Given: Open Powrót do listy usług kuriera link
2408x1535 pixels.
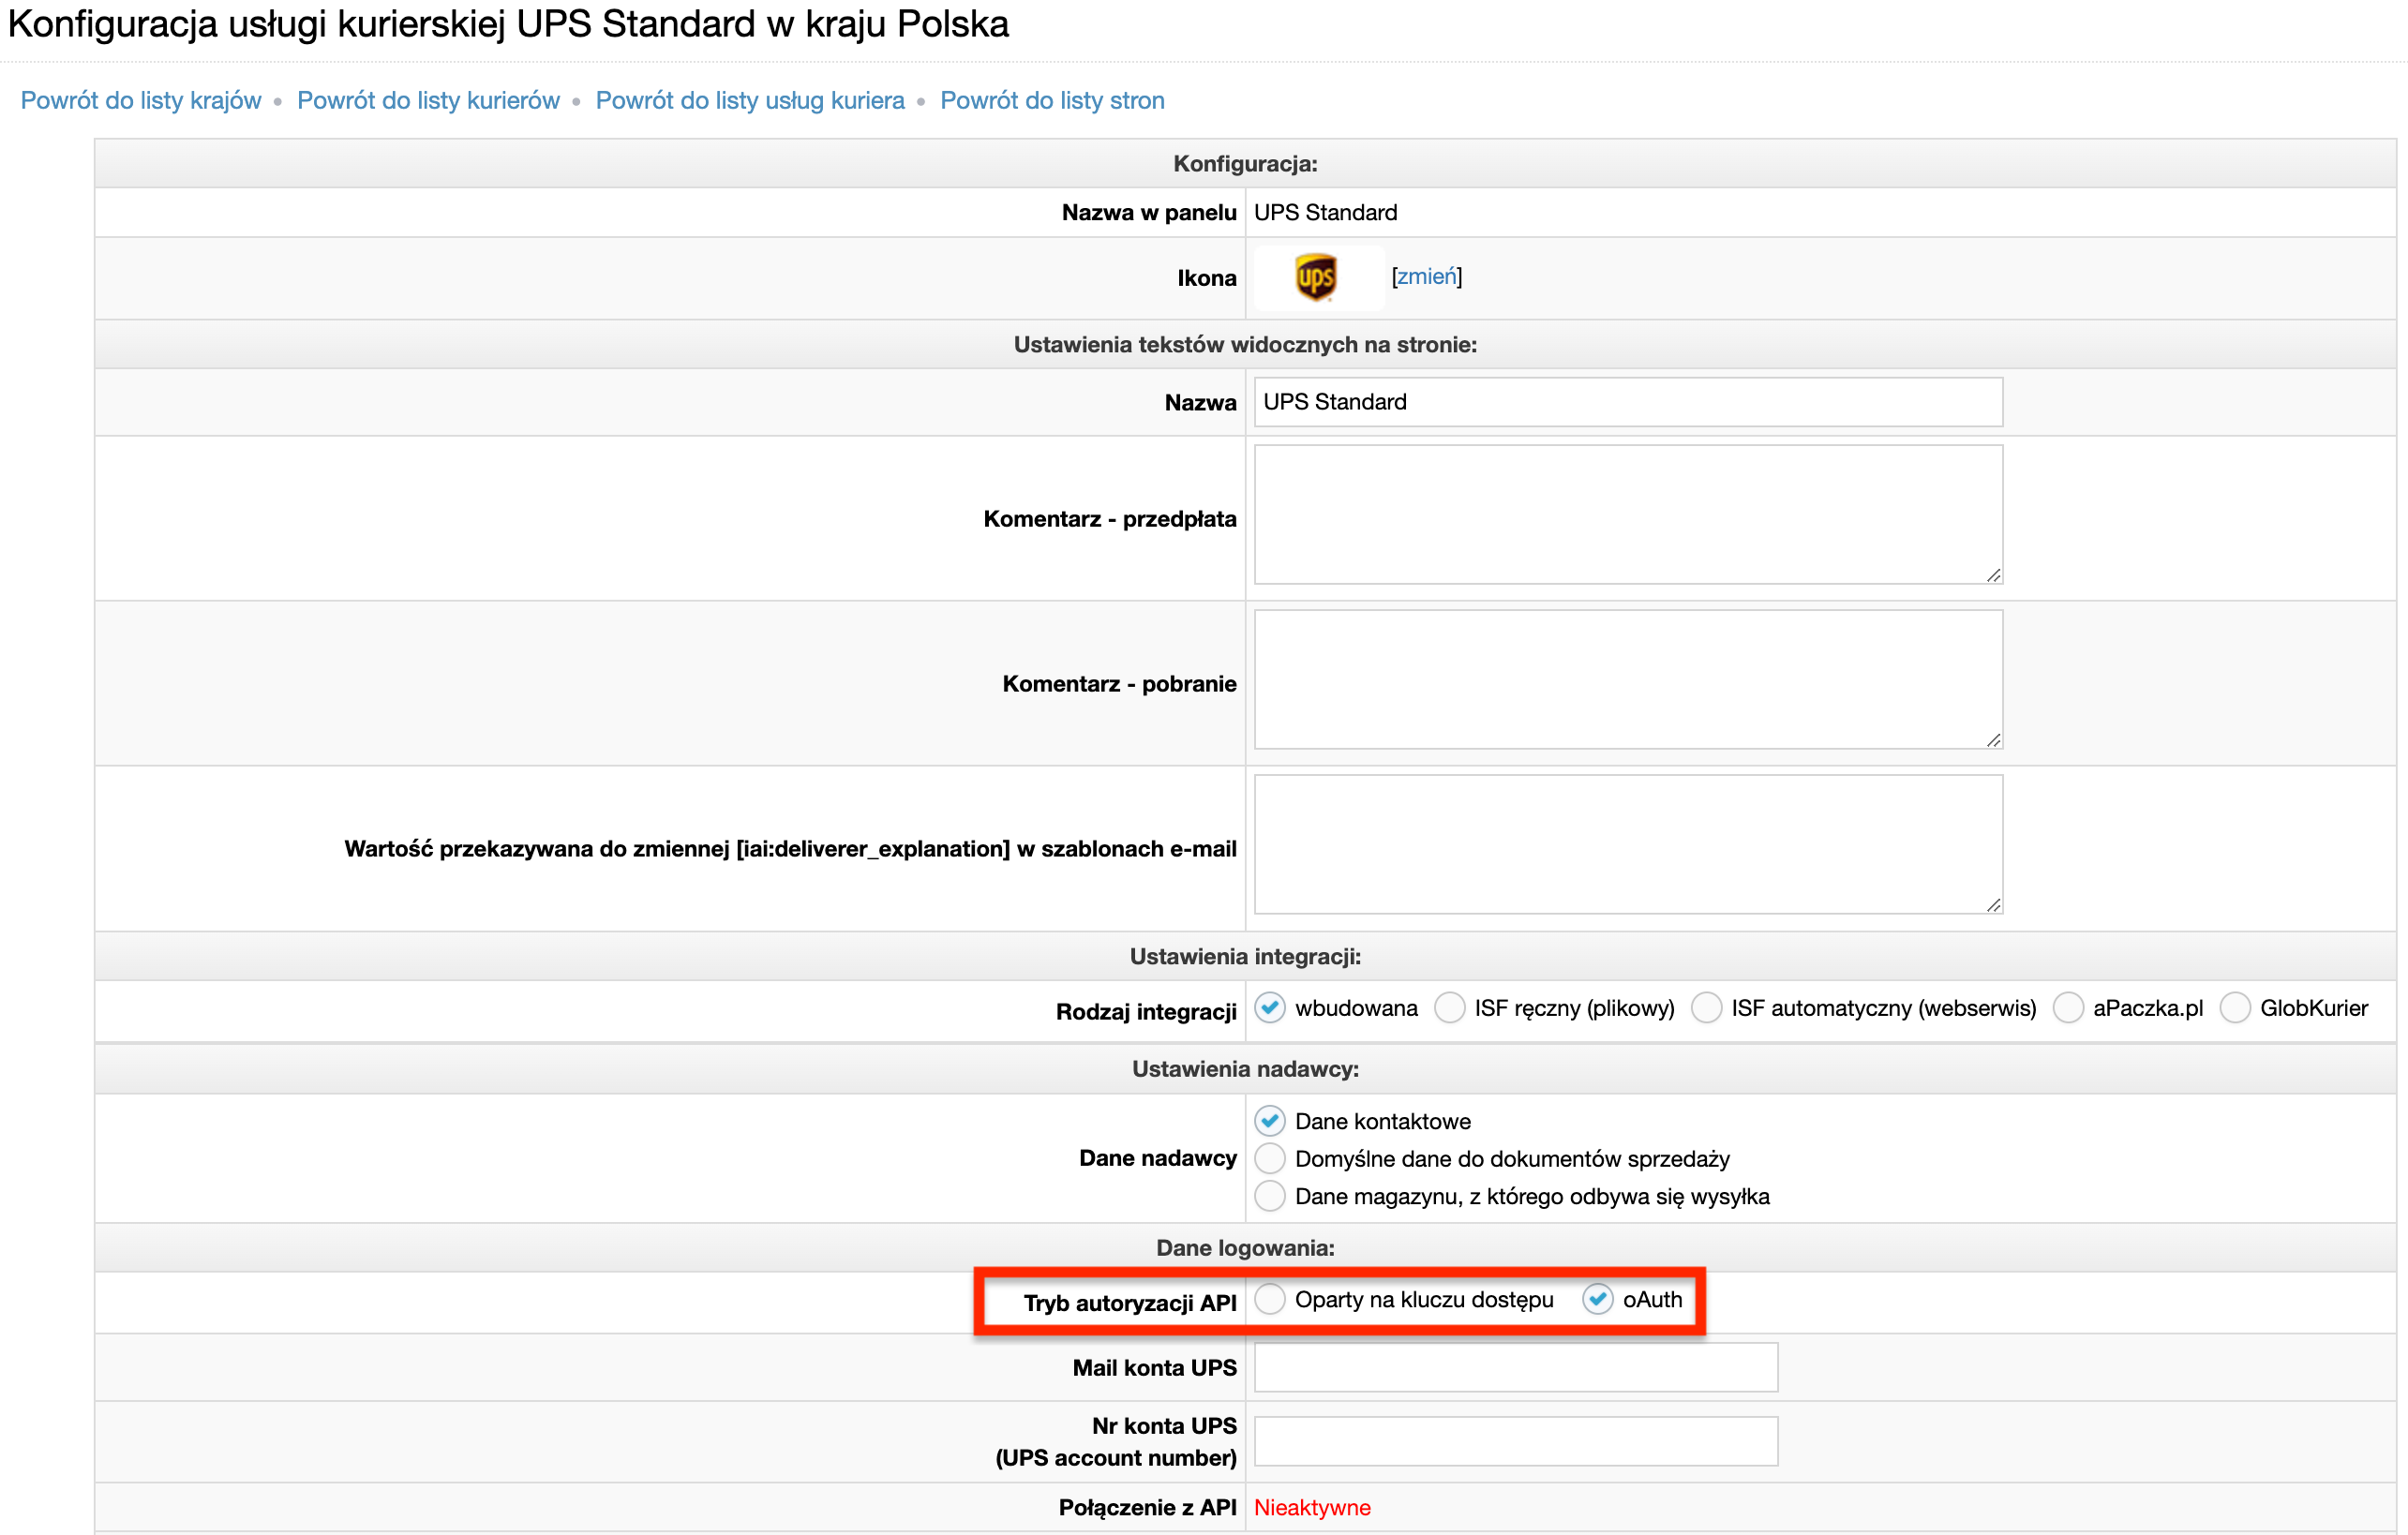Looking at the screenshot, I should [x=750, y=100].
